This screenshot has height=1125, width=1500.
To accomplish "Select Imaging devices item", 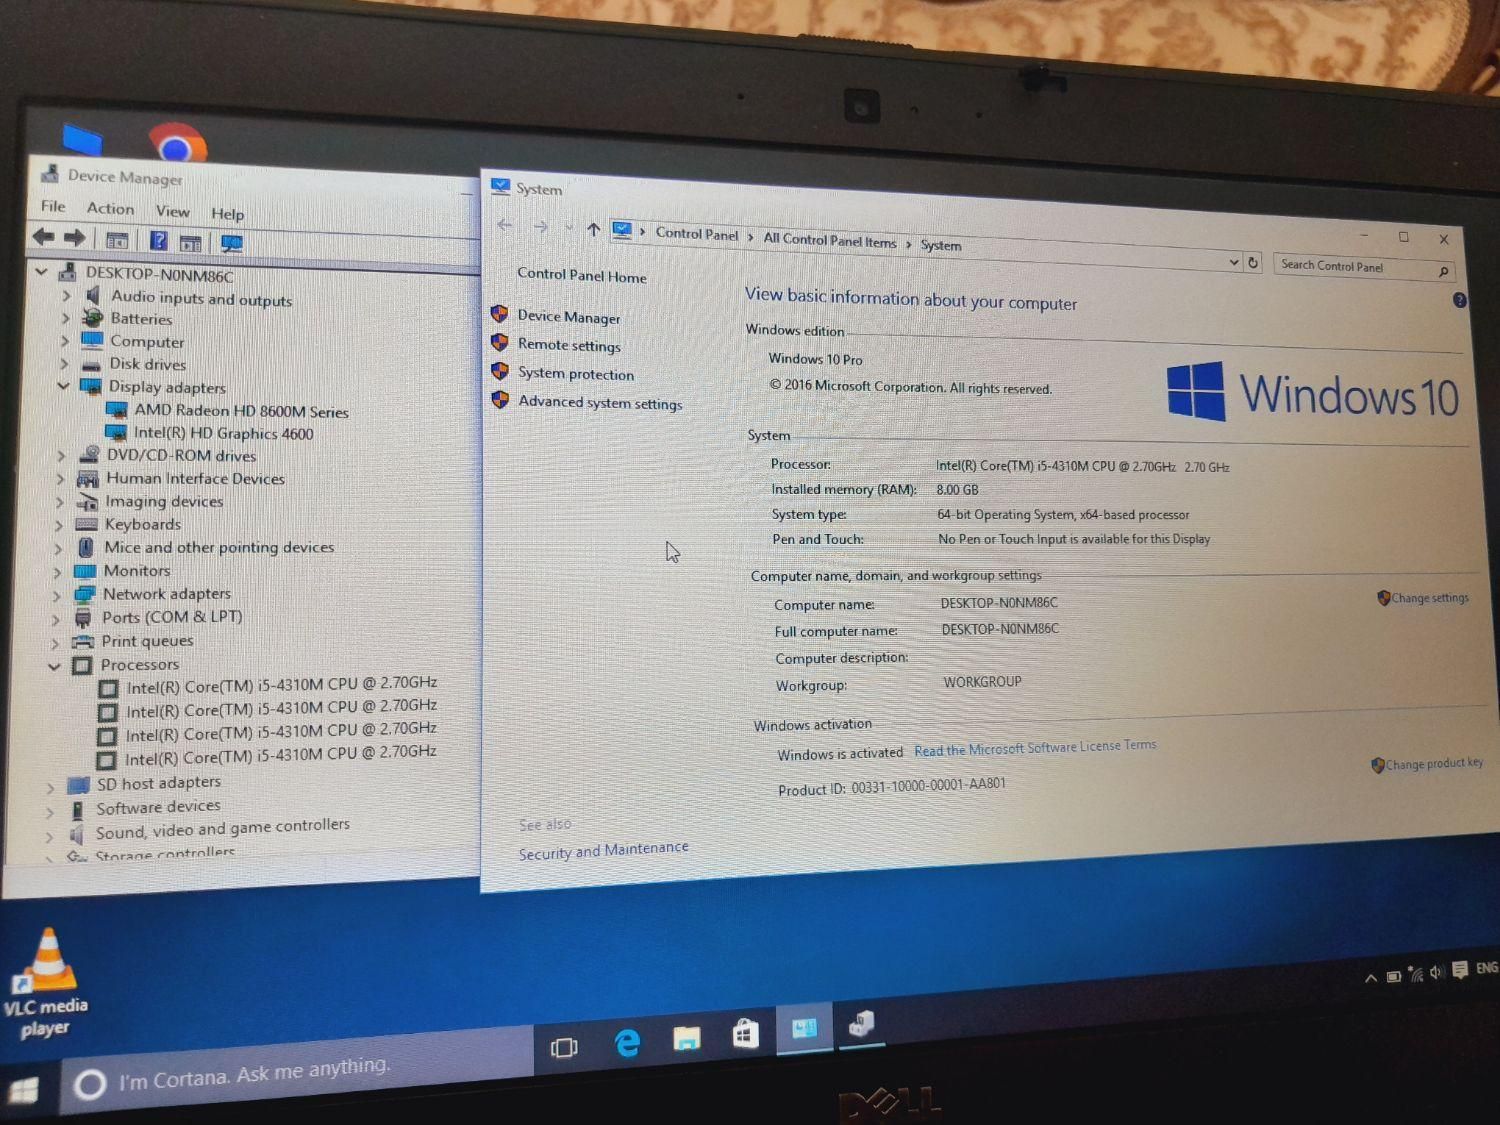I will (x=164, y=501).
